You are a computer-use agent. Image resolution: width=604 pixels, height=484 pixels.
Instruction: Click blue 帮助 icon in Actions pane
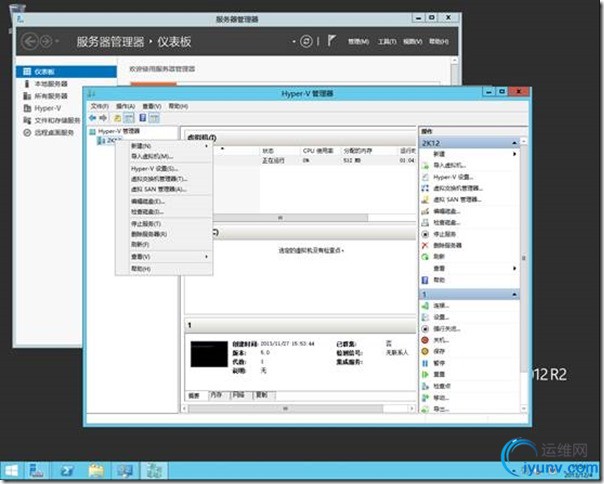tap(425, 280)
